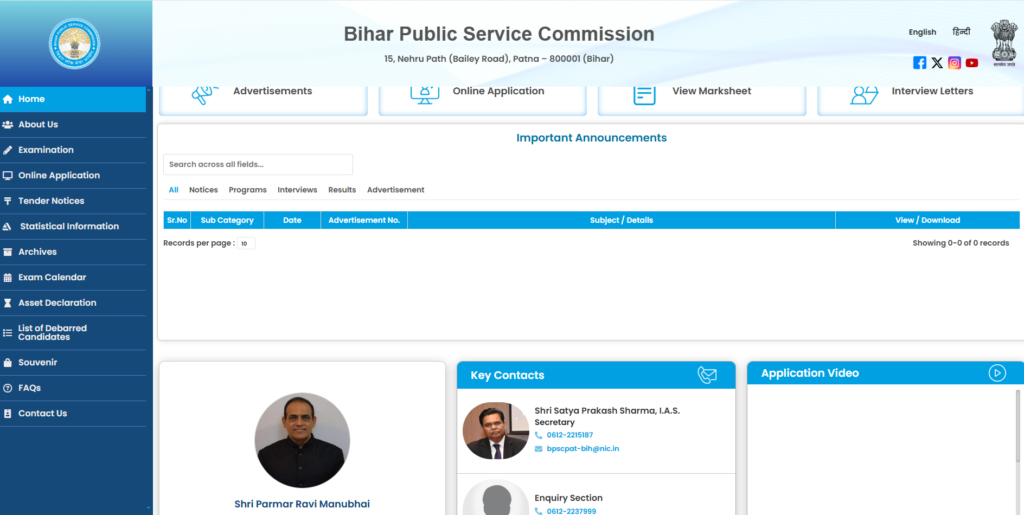Open About Us menu item
Viewport: 1024px width, 515px height.
pyautogui.click(x=73, y=124)
